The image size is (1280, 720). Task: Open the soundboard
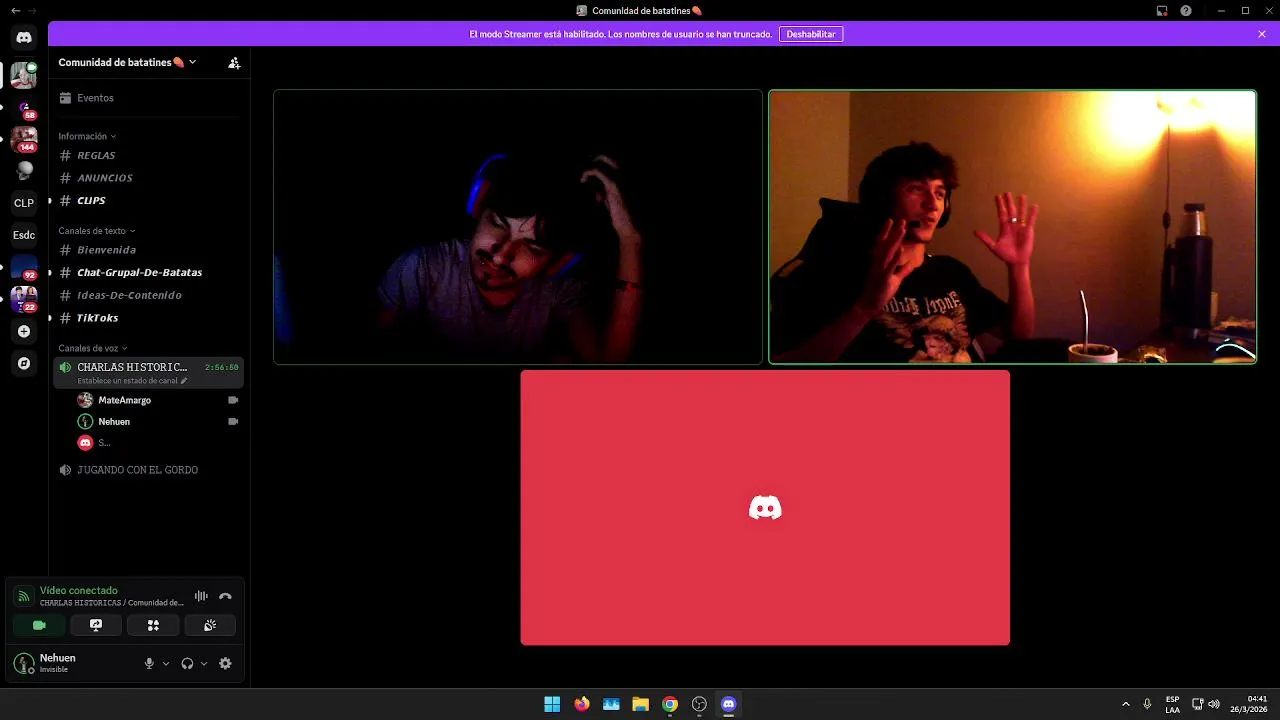point(210,625)
